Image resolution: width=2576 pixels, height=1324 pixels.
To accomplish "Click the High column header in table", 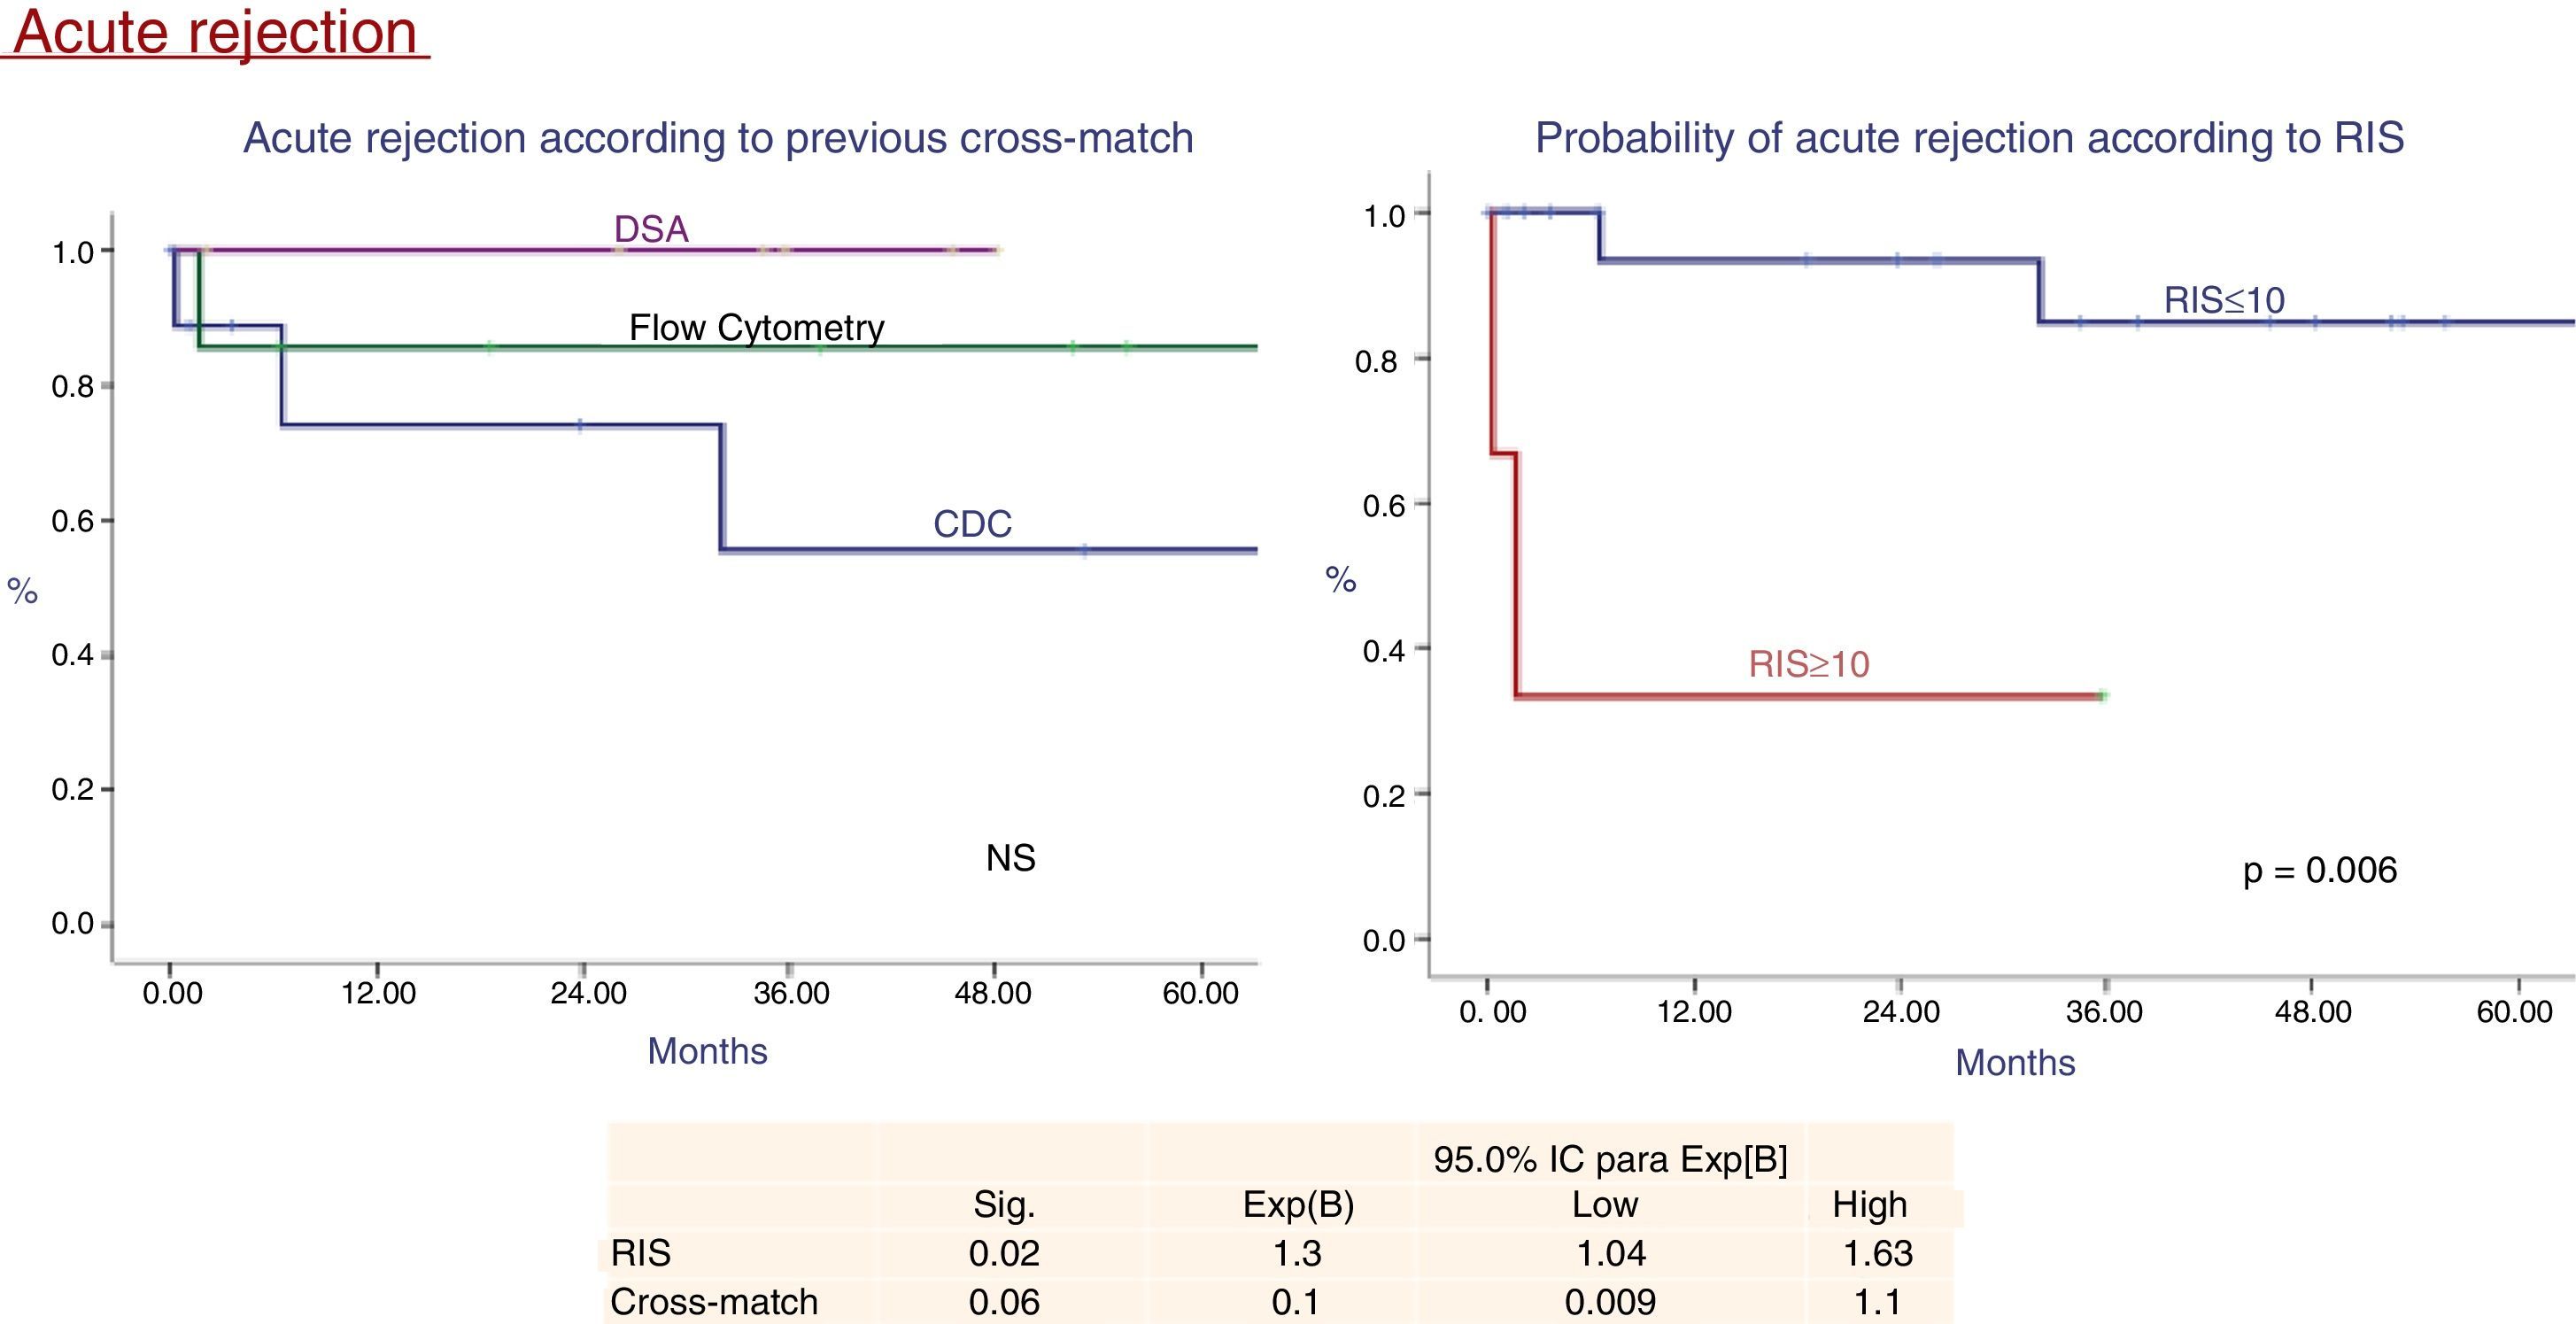I will [1869, 1205].
